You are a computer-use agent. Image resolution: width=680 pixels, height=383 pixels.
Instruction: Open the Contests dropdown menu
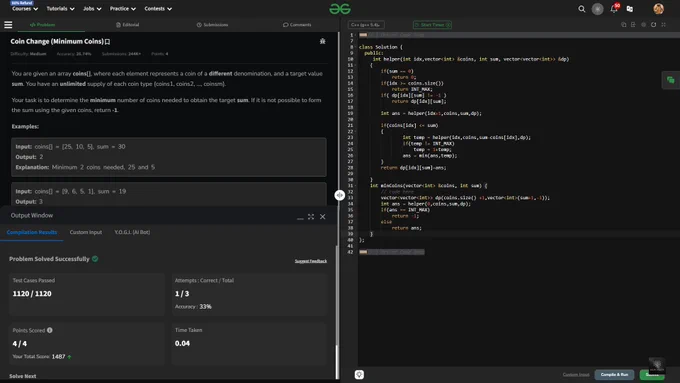(x=158, y=9)
